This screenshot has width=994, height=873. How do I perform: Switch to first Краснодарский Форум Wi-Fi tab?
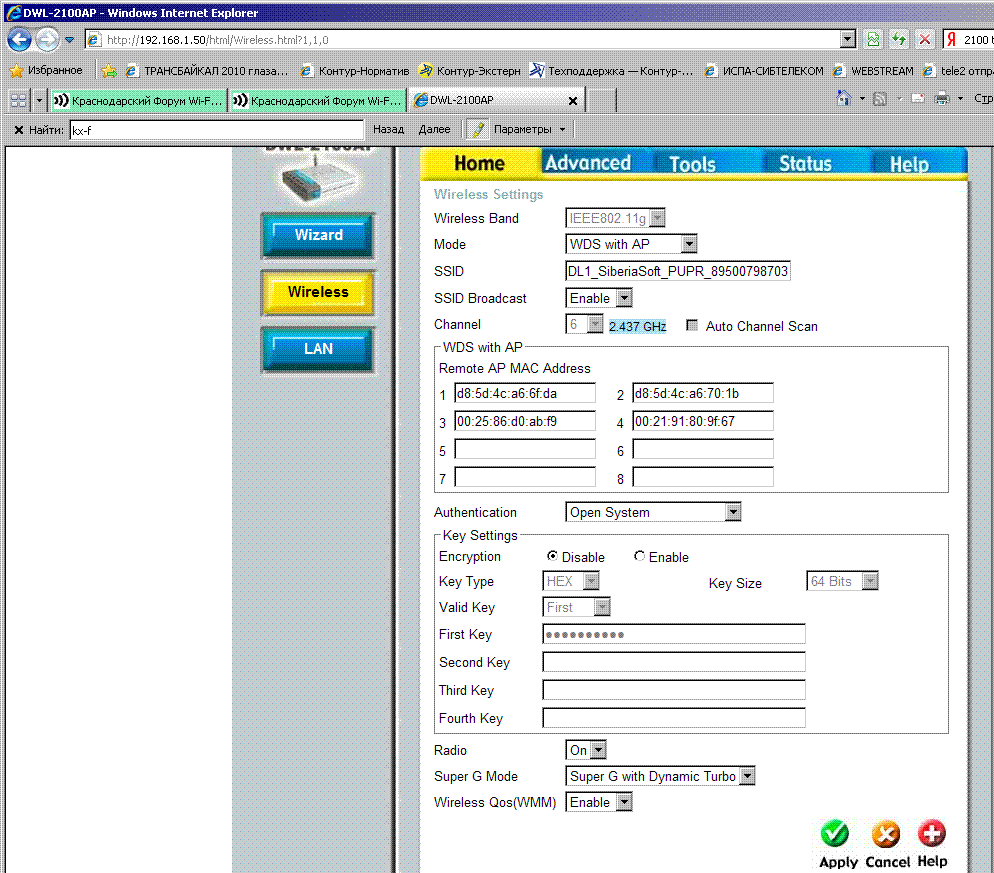[139, 101]
